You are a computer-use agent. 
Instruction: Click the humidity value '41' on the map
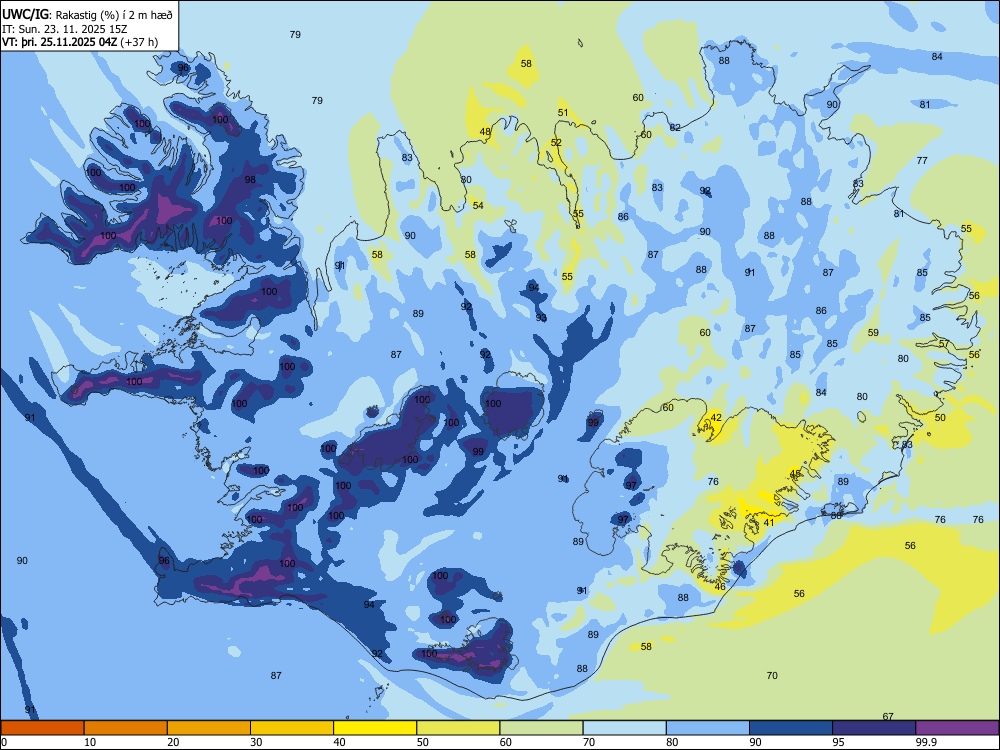click(769, 523)
